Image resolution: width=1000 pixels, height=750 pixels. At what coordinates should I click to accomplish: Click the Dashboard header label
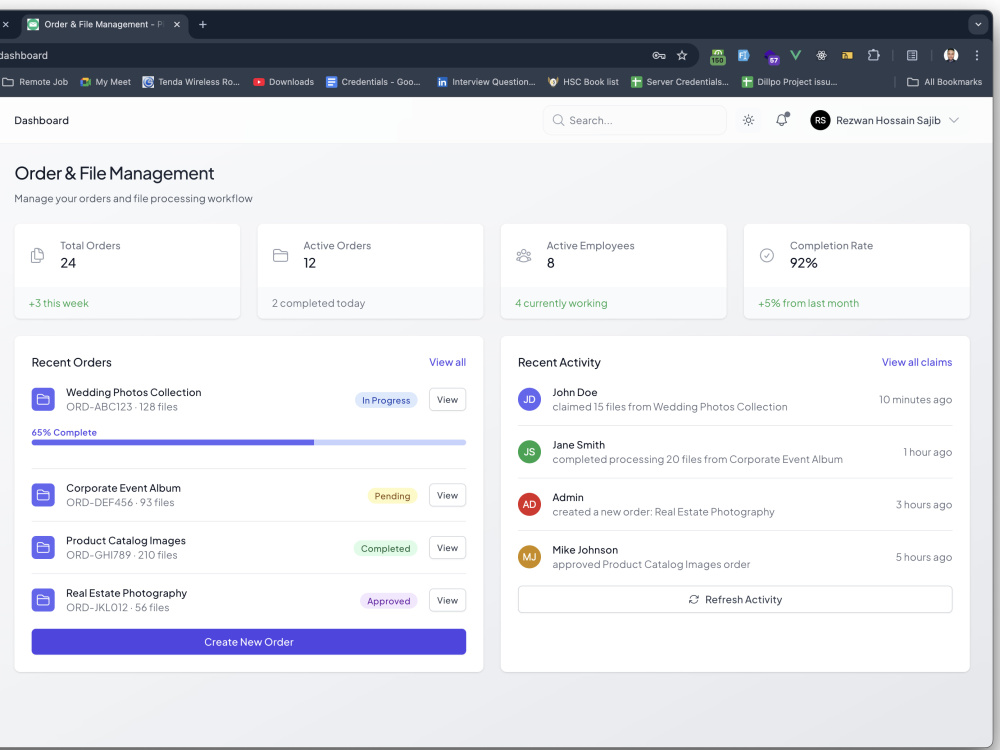point(41,120)
